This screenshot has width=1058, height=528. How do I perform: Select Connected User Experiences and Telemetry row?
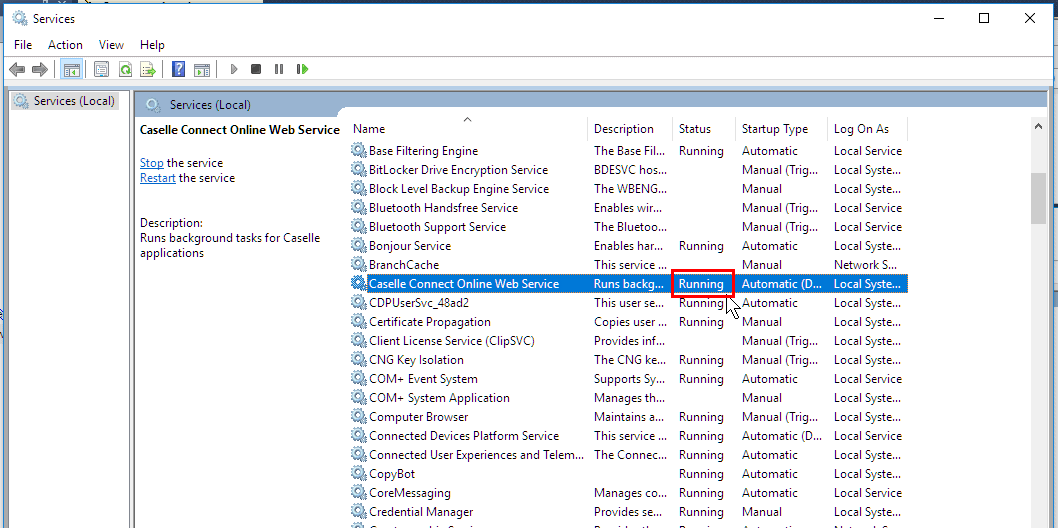pos(629,454)
